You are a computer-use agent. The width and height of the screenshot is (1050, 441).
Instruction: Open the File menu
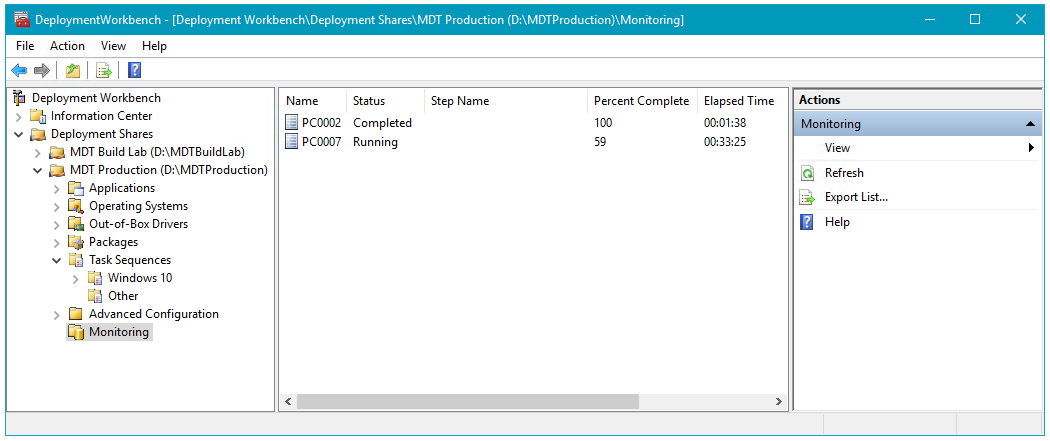pos(25,46)
